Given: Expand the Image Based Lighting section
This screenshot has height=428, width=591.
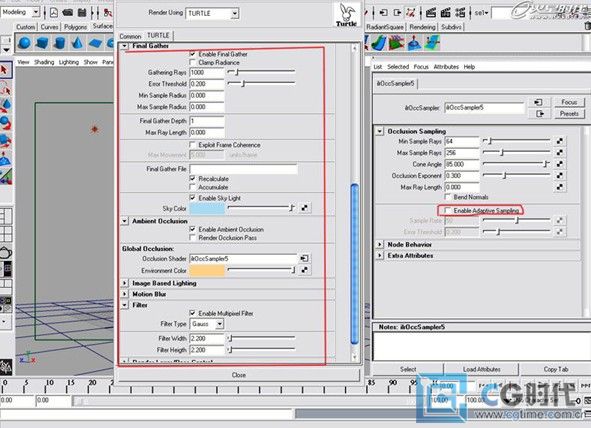Looking at the screenshot, I should 124,283.
